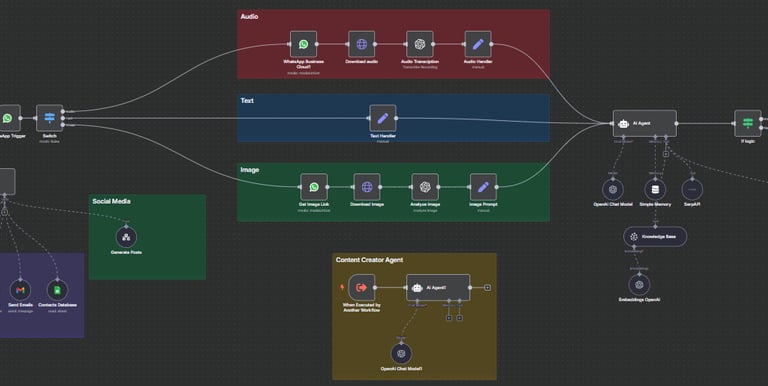The width and height of the screenshot is (768, 386).
Task: Open the Get Image Link WhatsApp node
Action: (314, 187)
